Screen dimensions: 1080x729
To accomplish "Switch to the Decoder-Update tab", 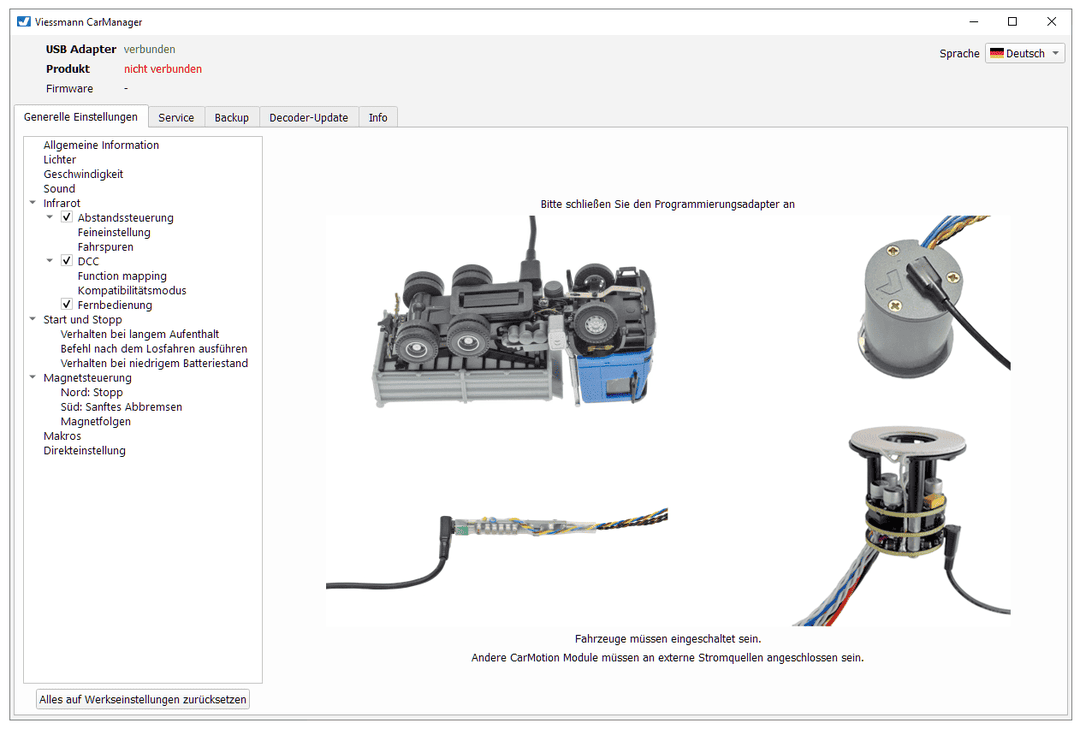I will click(x=308, y=118).
